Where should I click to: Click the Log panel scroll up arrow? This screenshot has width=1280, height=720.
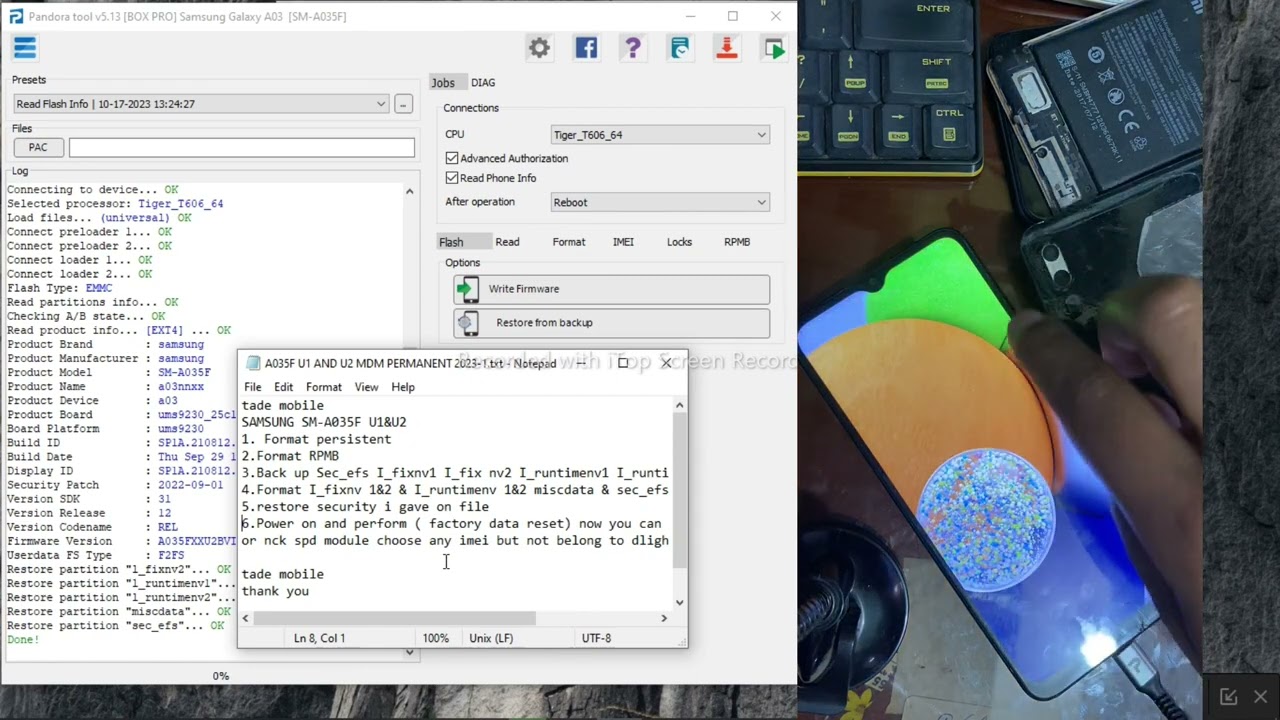(409, 190)
